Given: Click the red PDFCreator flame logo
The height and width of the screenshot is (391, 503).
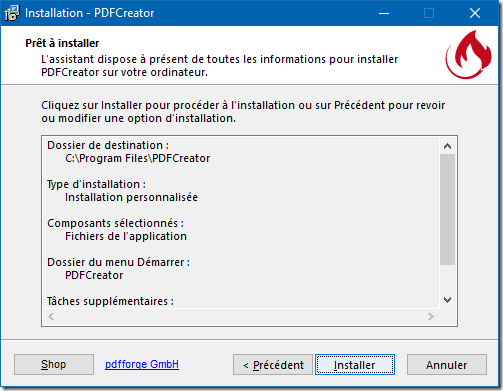Looking at the screenshot, I should pyautogui.click(x=468, y=55).
